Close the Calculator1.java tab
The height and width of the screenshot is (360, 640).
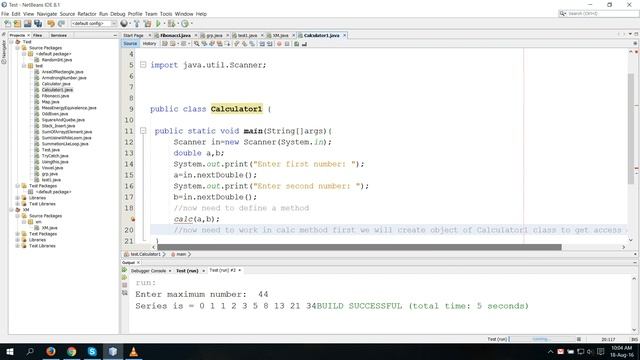click(x=344, y=36)
